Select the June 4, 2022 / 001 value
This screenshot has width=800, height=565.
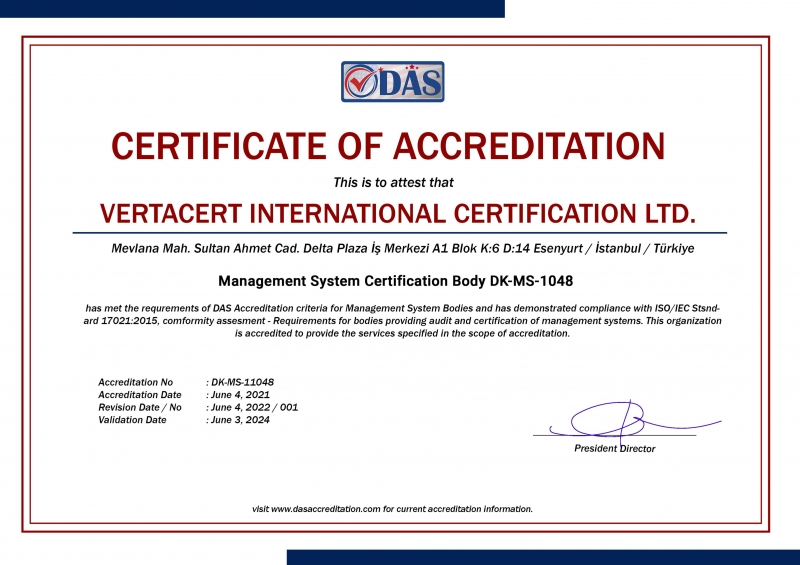pos(255,408)
